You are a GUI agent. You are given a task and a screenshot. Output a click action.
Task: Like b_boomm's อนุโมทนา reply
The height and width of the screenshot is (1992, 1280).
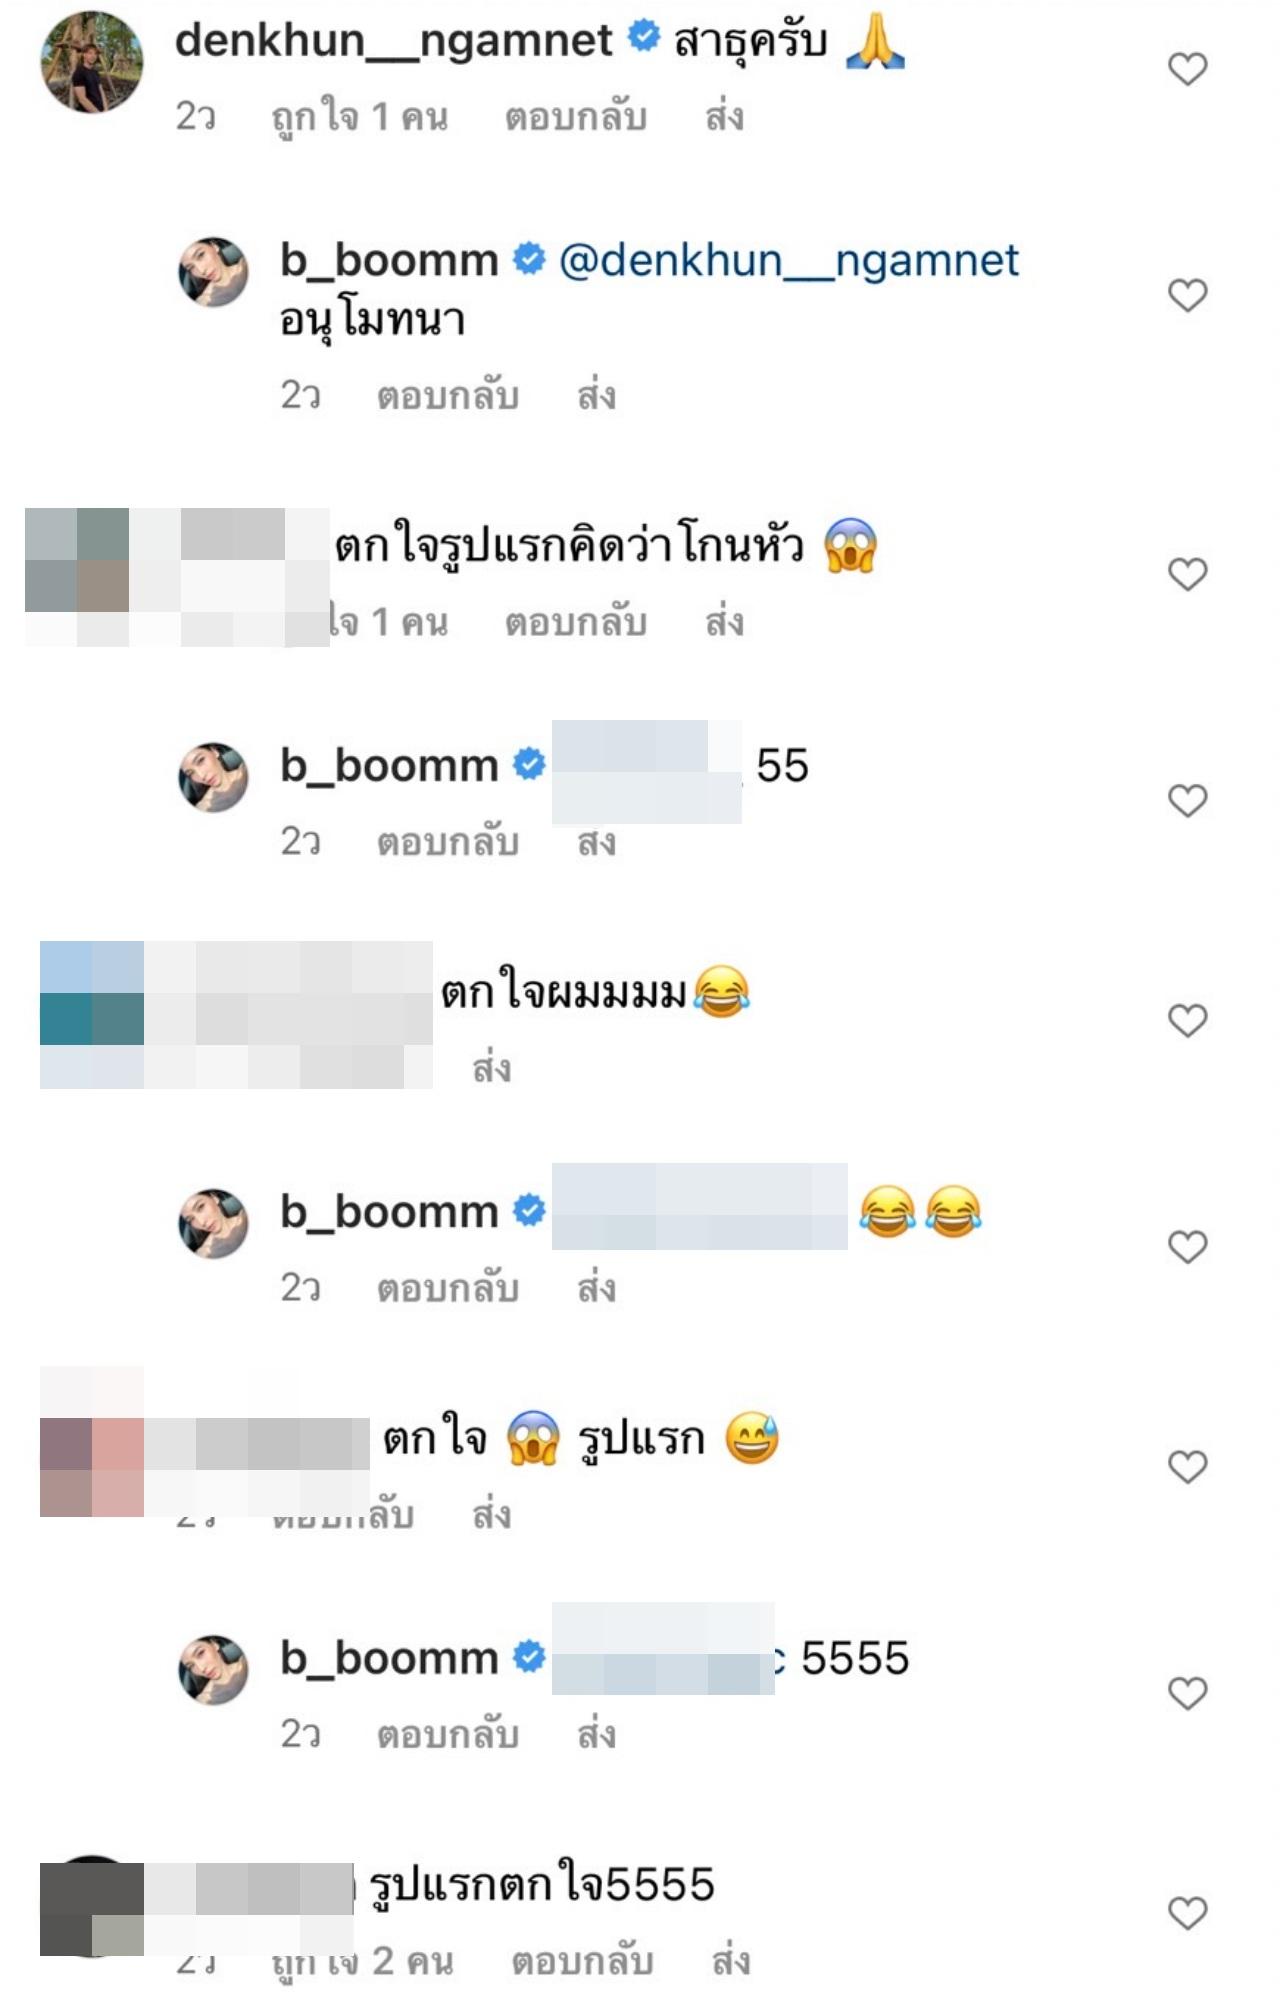(1188, 295)
